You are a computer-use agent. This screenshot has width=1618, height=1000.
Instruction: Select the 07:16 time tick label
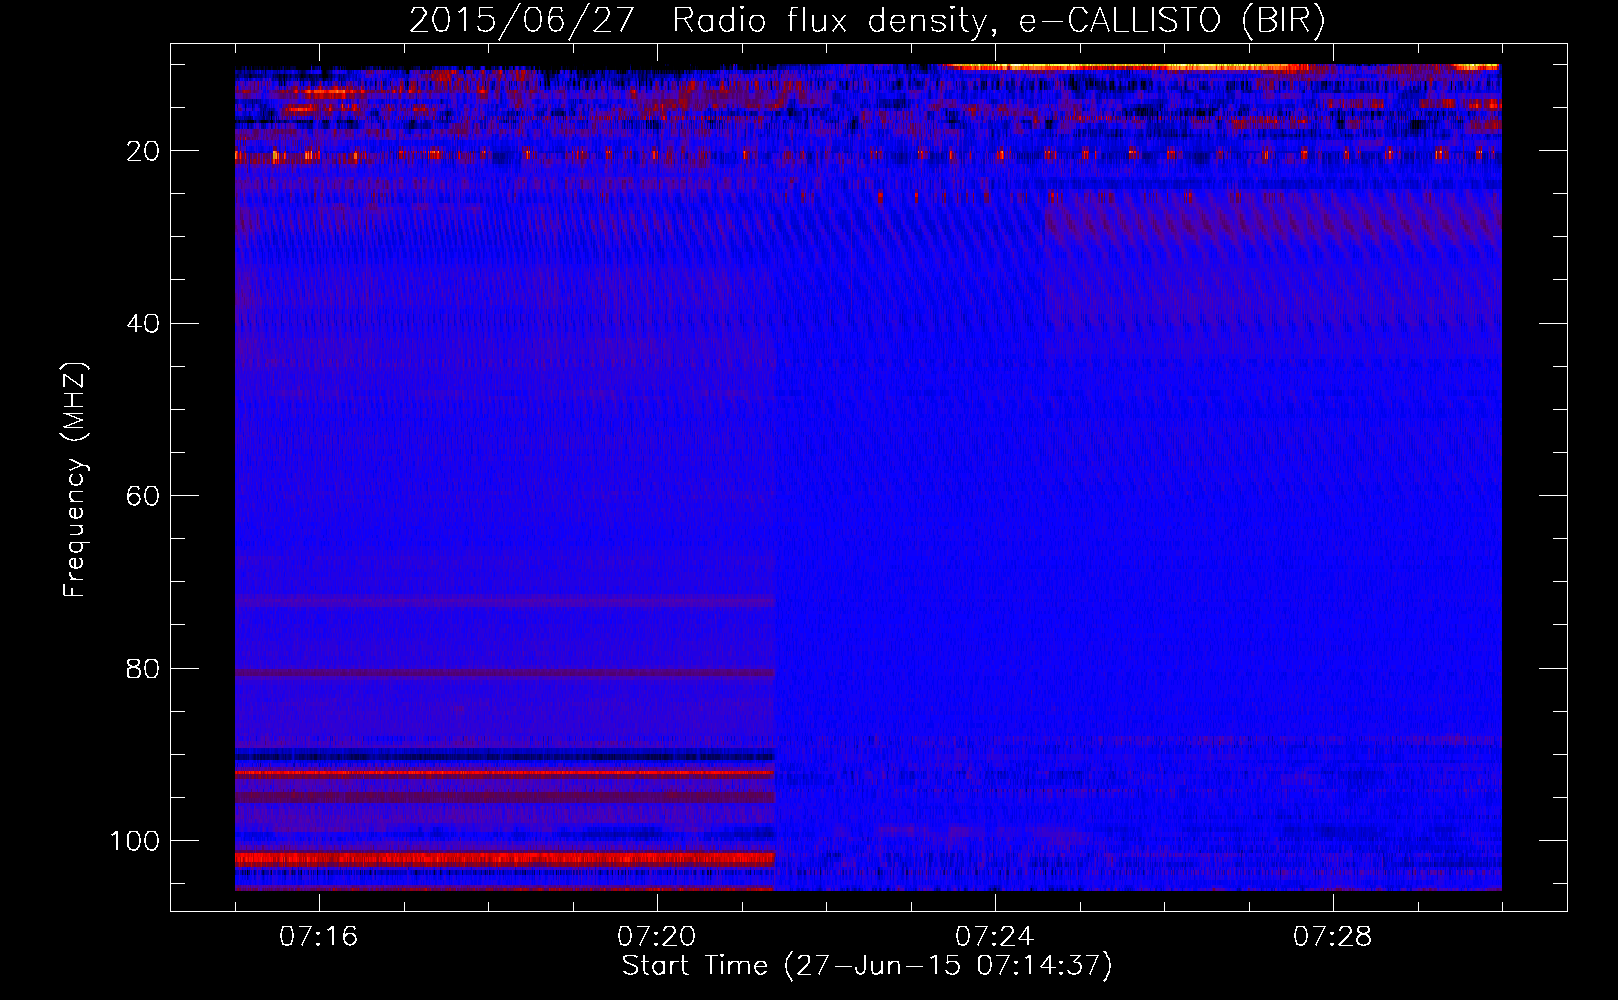[318, 937]
